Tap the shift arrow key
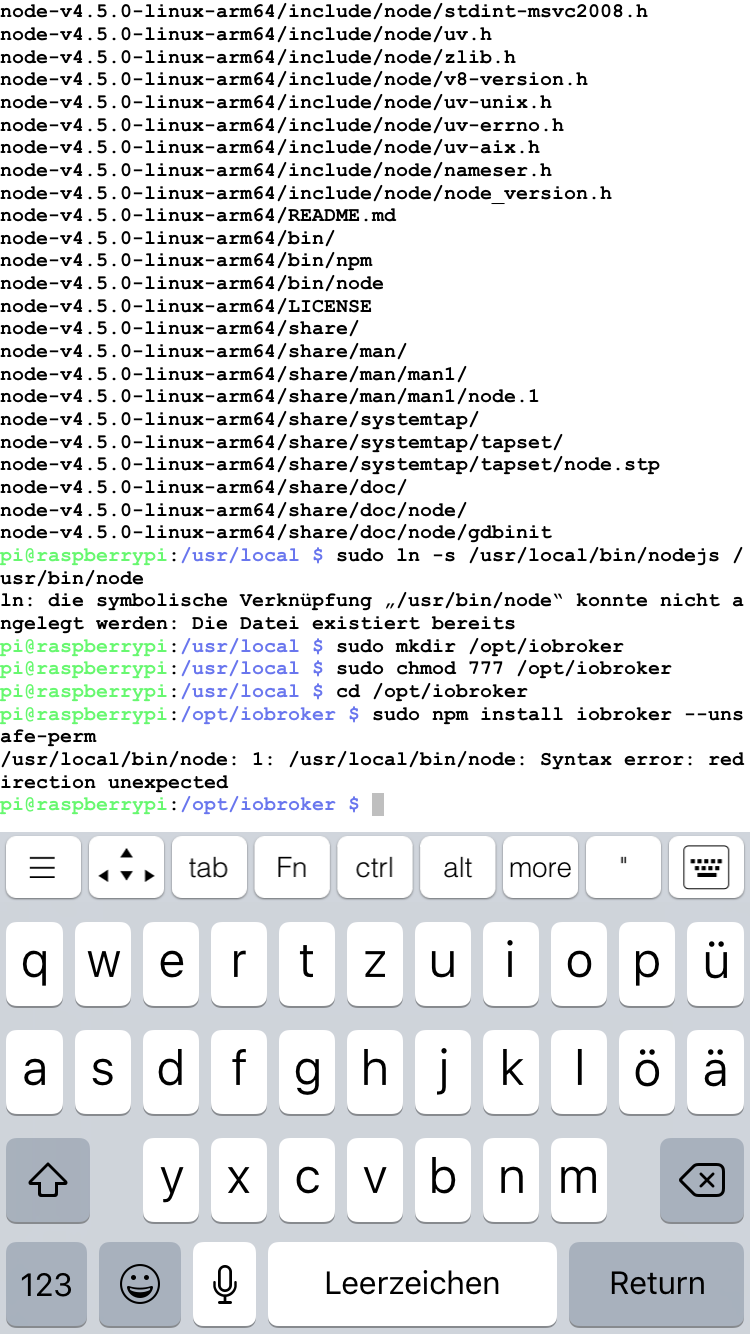The image size is (750, 1334). pyautogui.click(x=48, y=1180)
